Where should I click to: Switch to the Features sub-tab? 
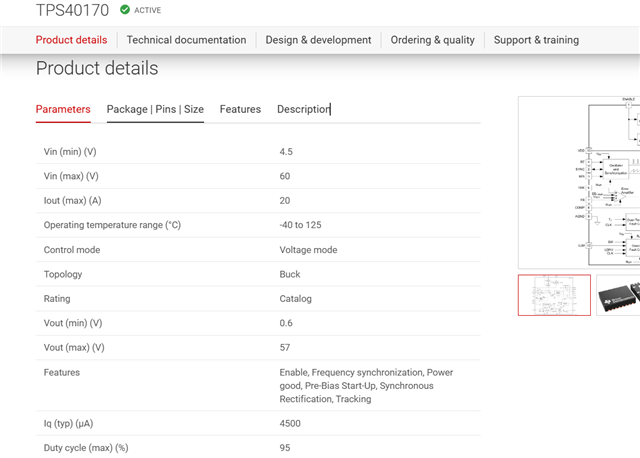click(x=240, y=109)
